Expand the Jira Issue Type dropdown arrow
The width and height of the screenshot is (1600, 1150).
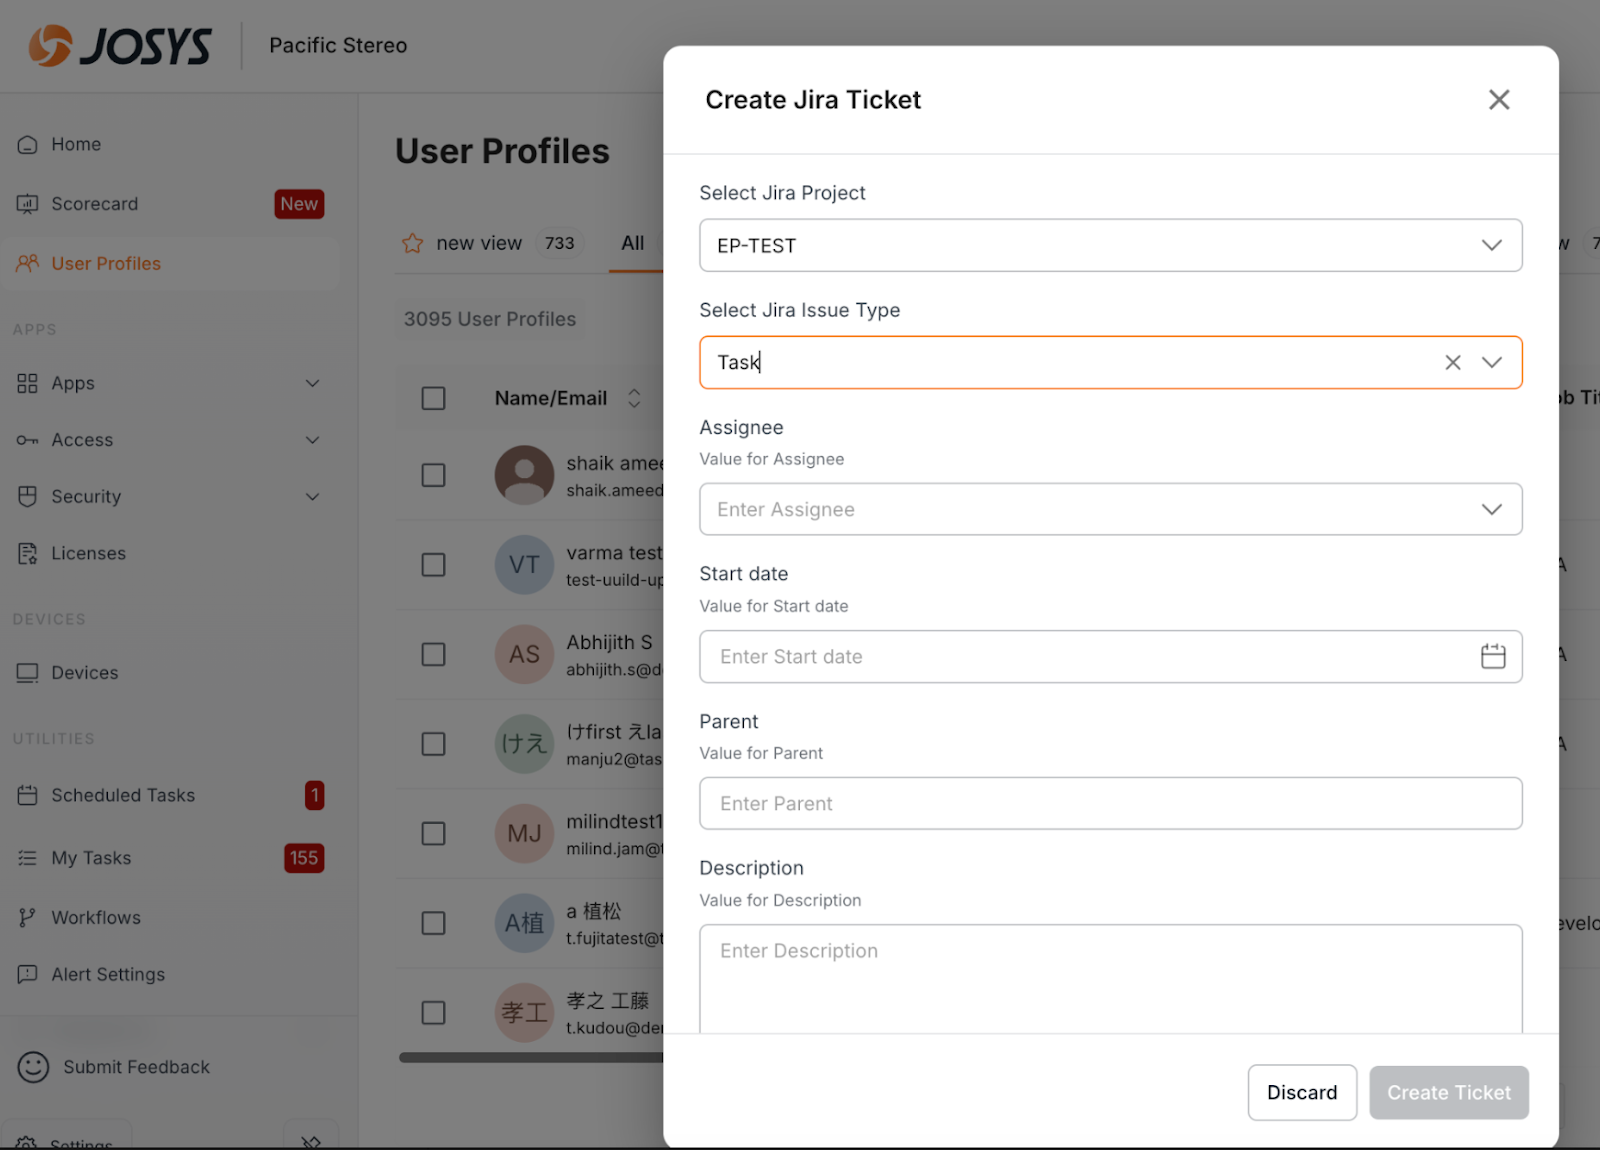pyautogui.click(x=1492, y=362)
